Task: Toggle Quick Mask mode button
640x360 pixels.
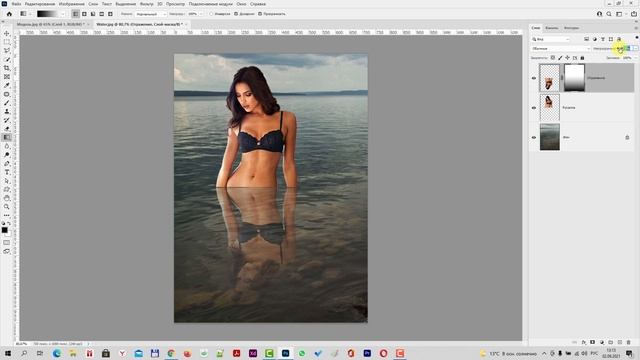Action: point(7,243)
